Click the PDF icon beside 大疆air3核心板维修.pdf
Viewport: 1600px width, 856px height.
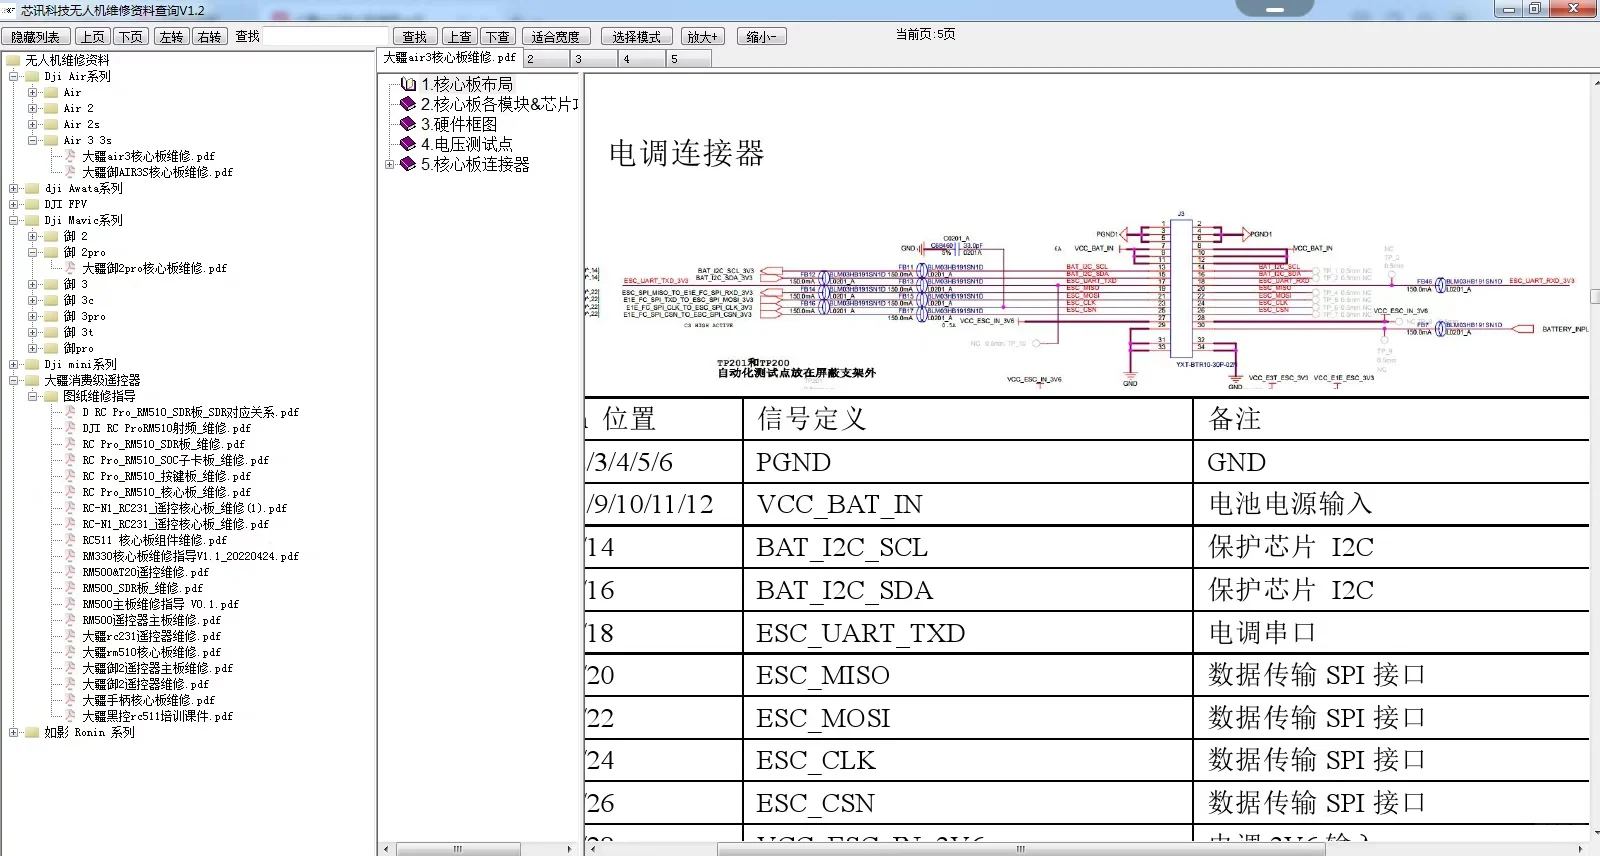coord(71,156)
